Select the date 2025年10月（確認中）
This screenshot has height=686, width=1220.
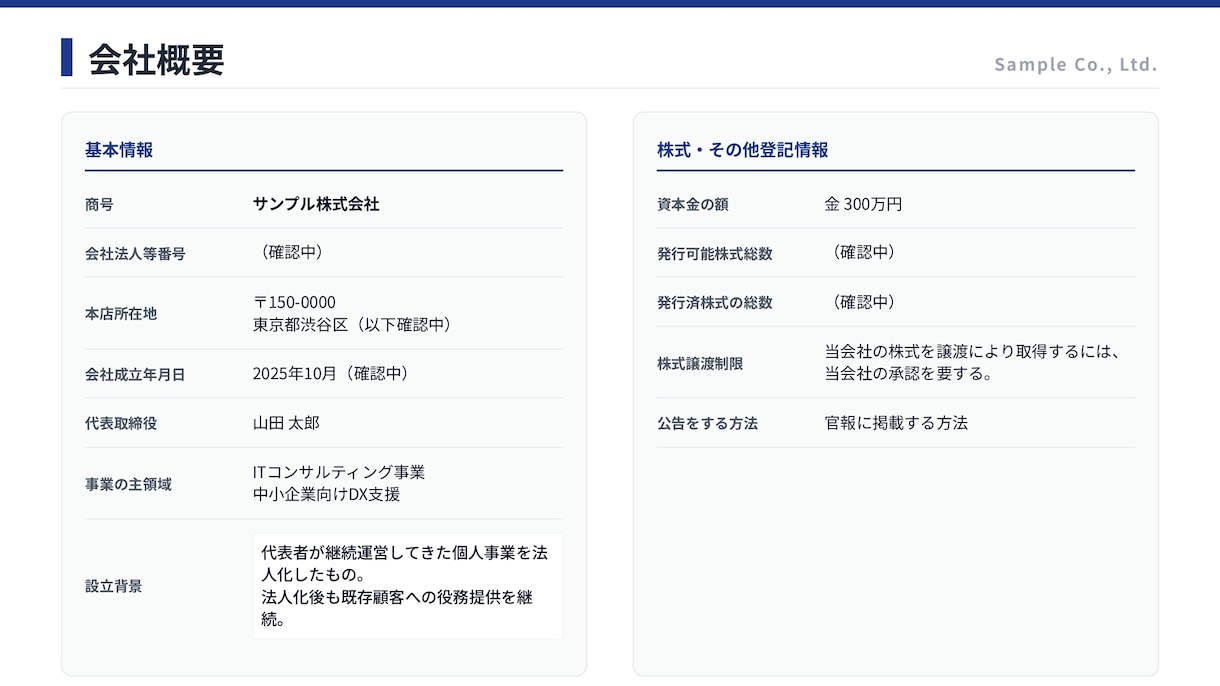pos(331,373)
